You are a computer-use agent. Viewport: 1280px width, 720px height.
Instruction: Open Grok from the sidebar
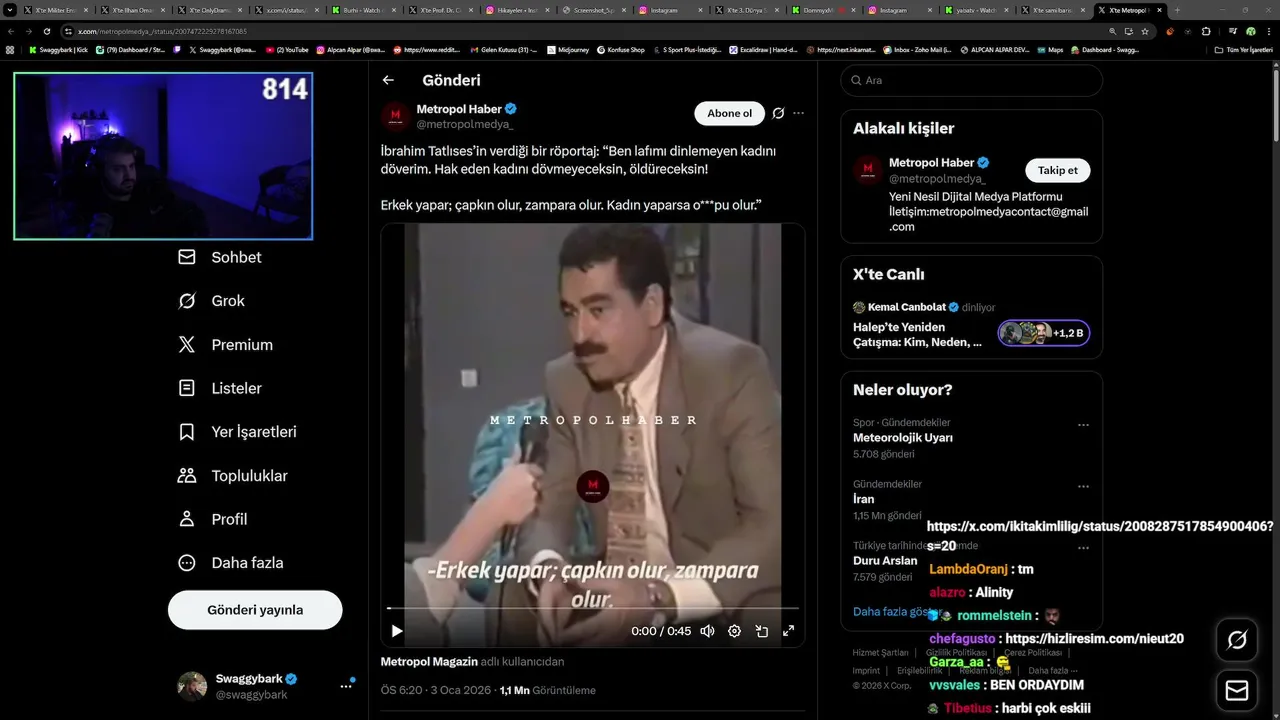[211, 301]
